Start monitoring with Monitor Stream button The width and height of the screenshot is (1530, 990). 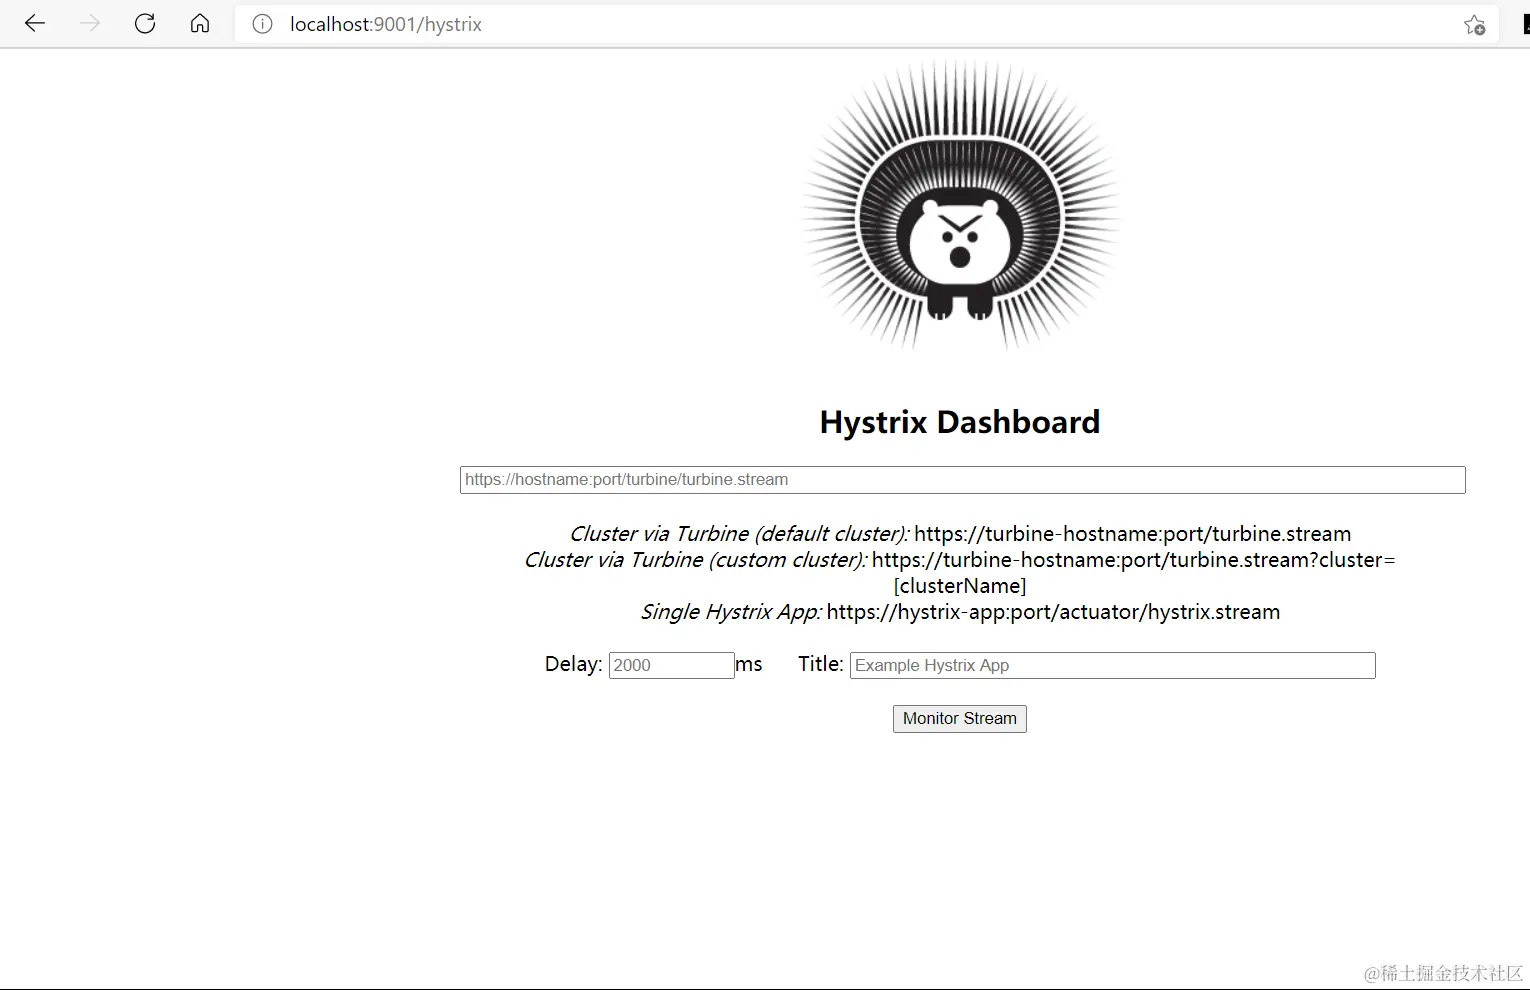[960, 719]
